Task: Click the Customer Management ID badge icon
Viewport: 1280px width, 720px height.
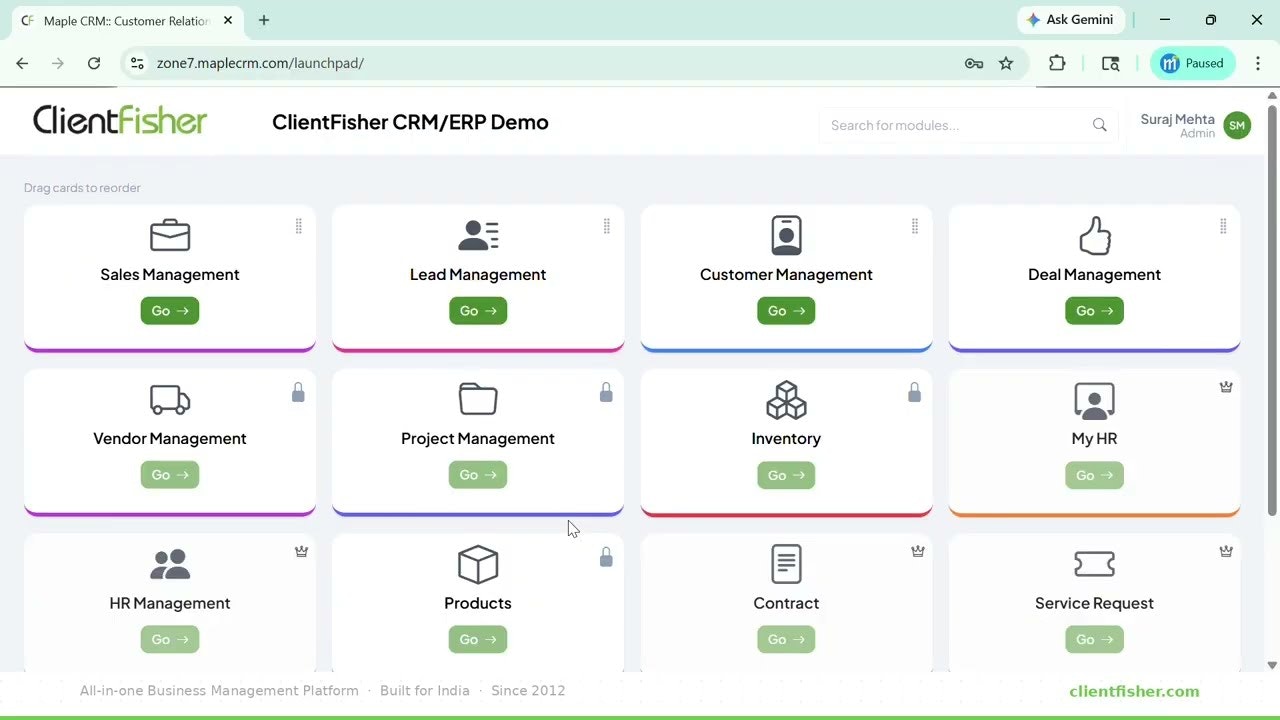Action: point(786,236)
